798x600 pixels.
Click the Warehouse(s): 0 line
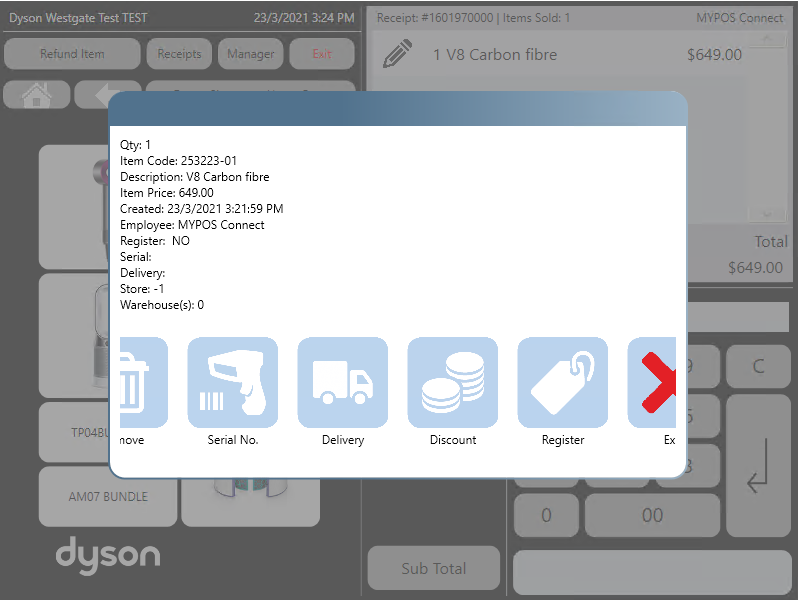(x=162, y=305)
